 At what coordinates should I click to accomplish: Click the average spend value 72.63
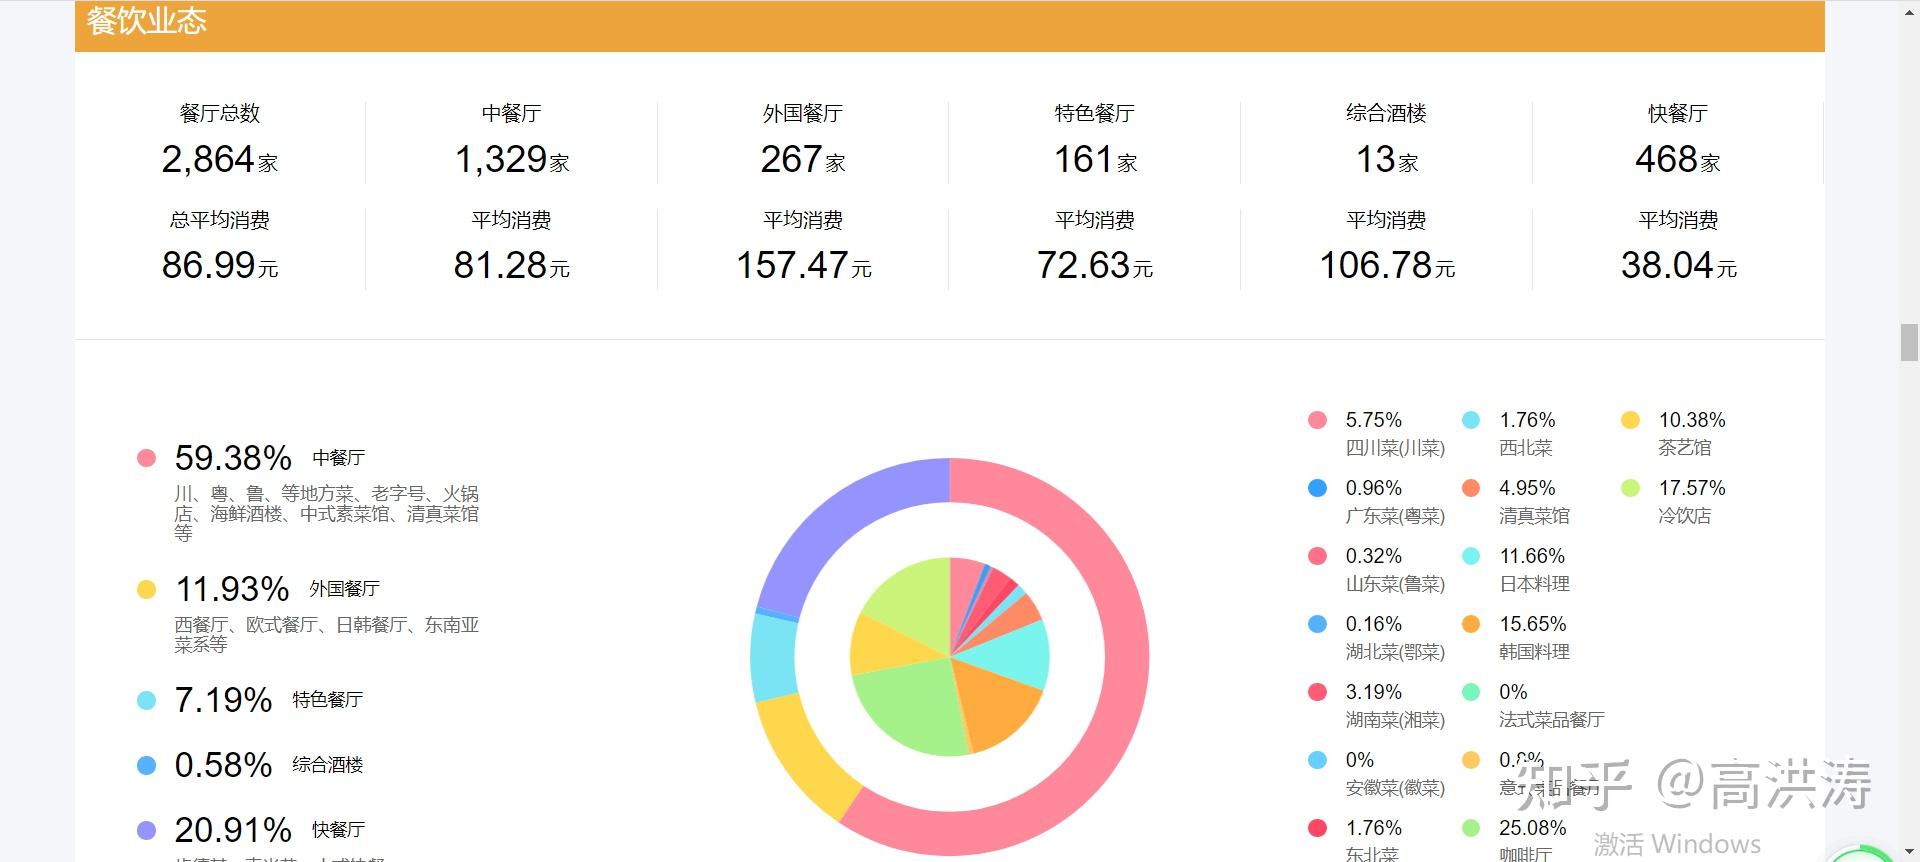tap(1083, 265)
